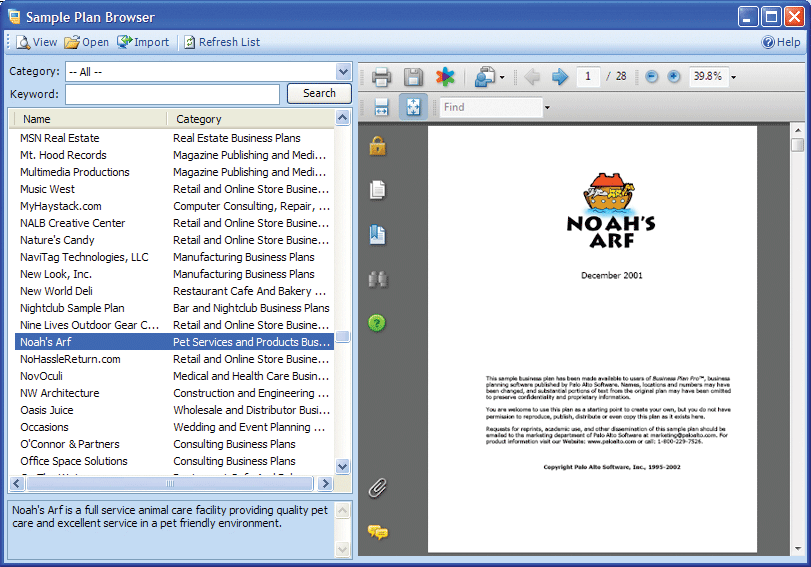
Task: Click Import in the toolbar
Action: 143,42
